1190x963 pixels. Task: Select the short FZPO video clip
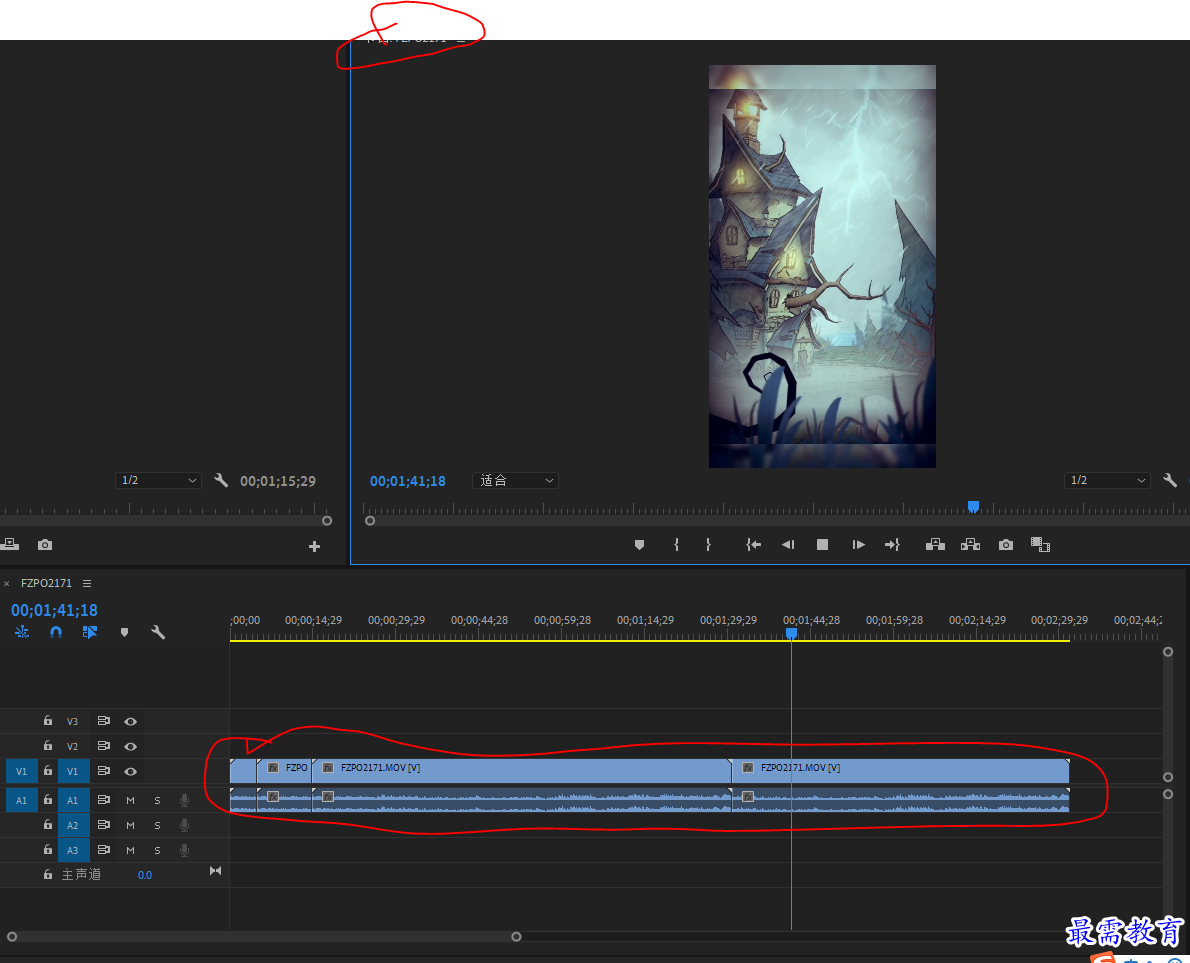(x=285, y=771)
